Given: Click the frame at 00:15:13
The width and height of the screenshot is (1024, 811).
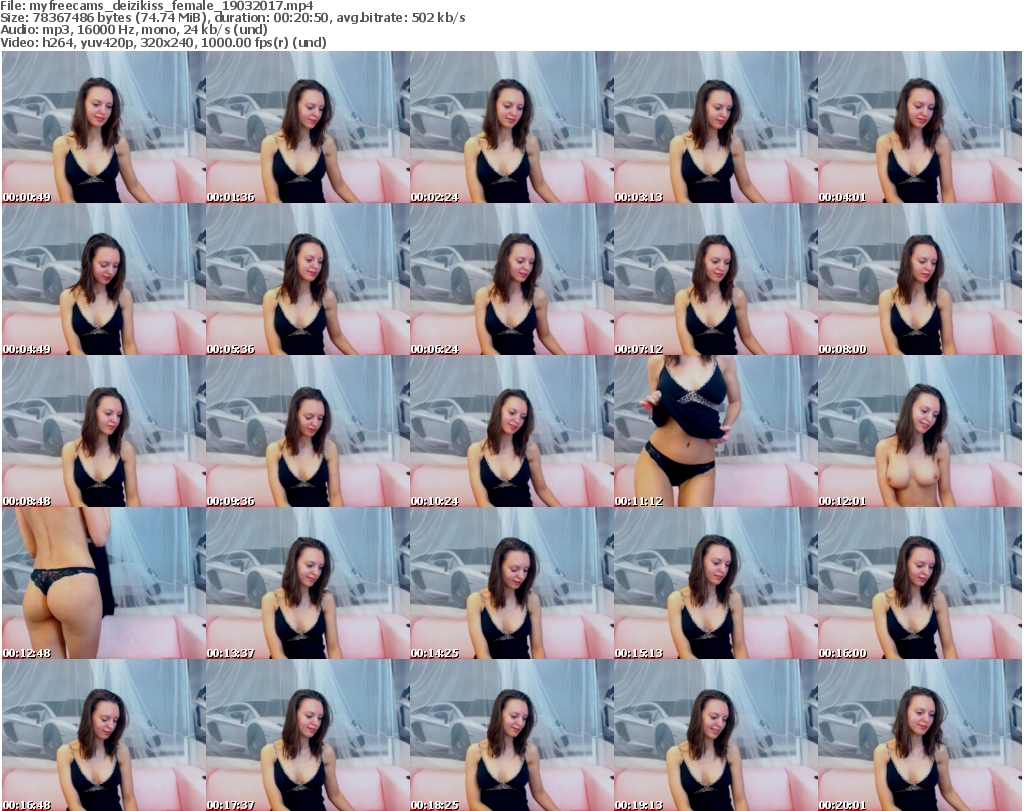Looking at the screenshot, I should tap(716, 583).
